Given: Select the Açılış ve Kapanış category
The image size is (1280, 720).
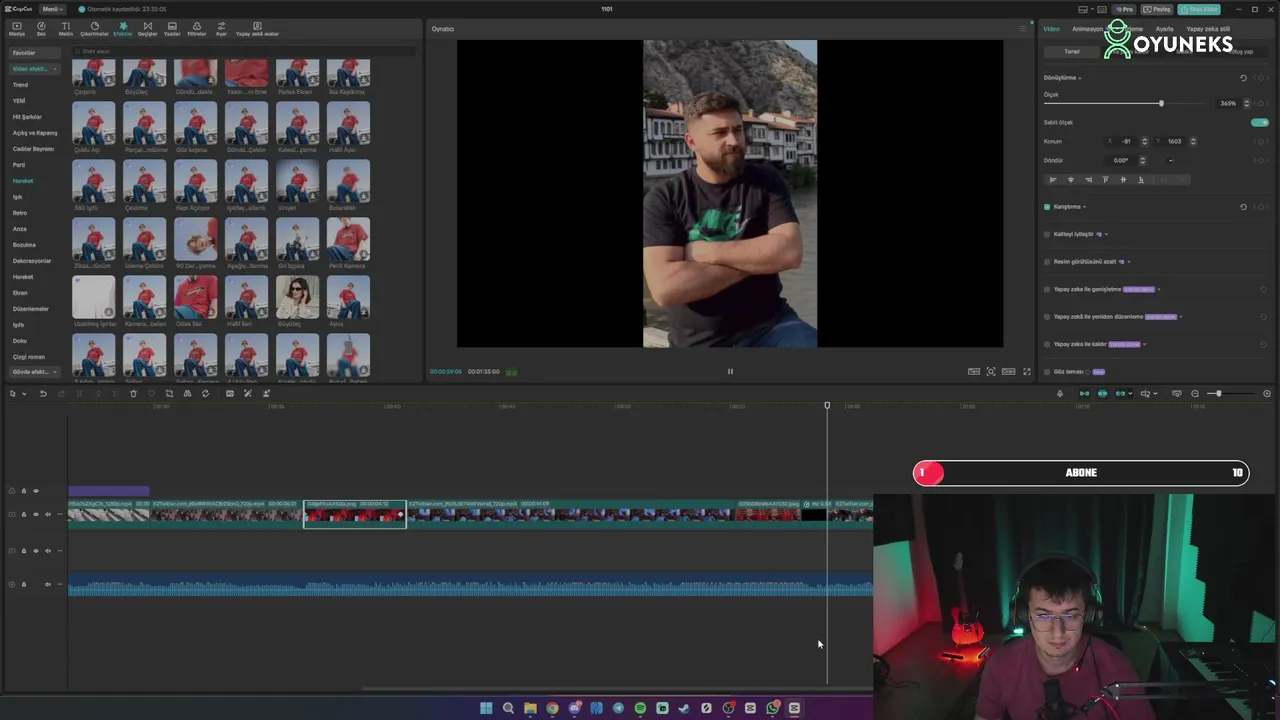Looking at the screenshot, I should pos(35,133).
